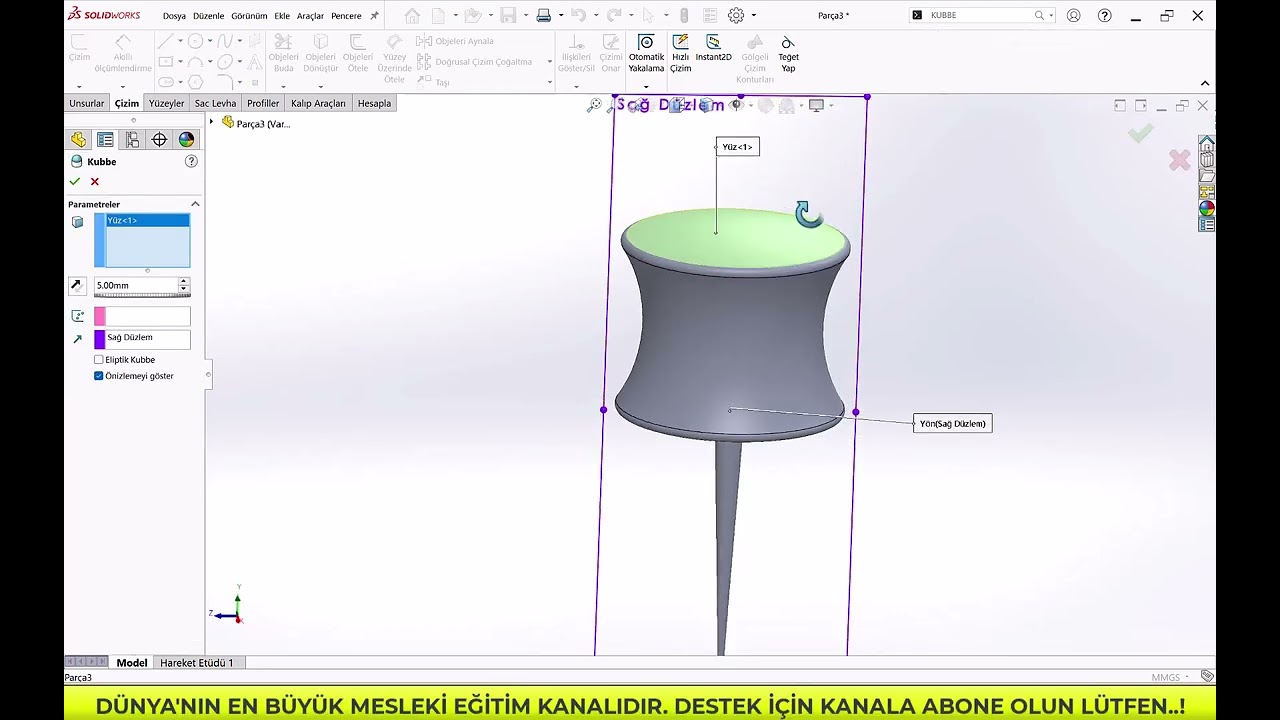Click the Sağ Düzlem direction selection box
The image size is (1280, 720).
pyautogui.click(x=142, y=339)
